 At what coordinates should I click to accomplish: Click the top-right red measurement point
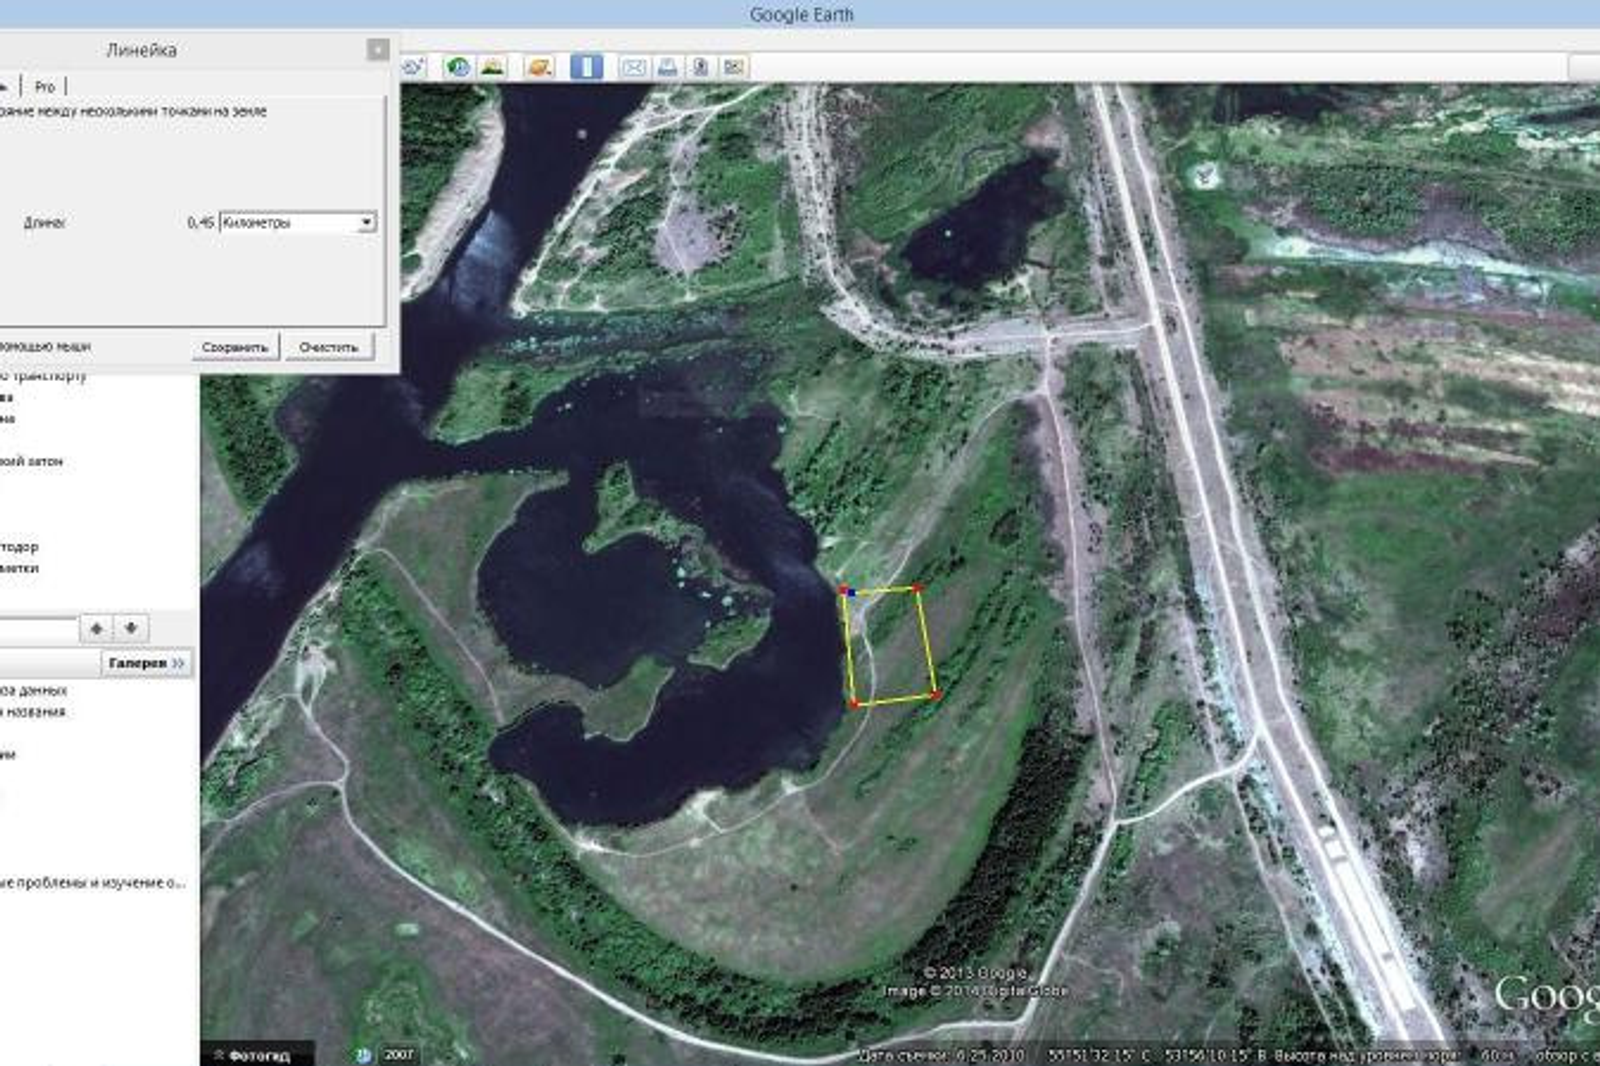pyautogui.click(x=917, y=589)
